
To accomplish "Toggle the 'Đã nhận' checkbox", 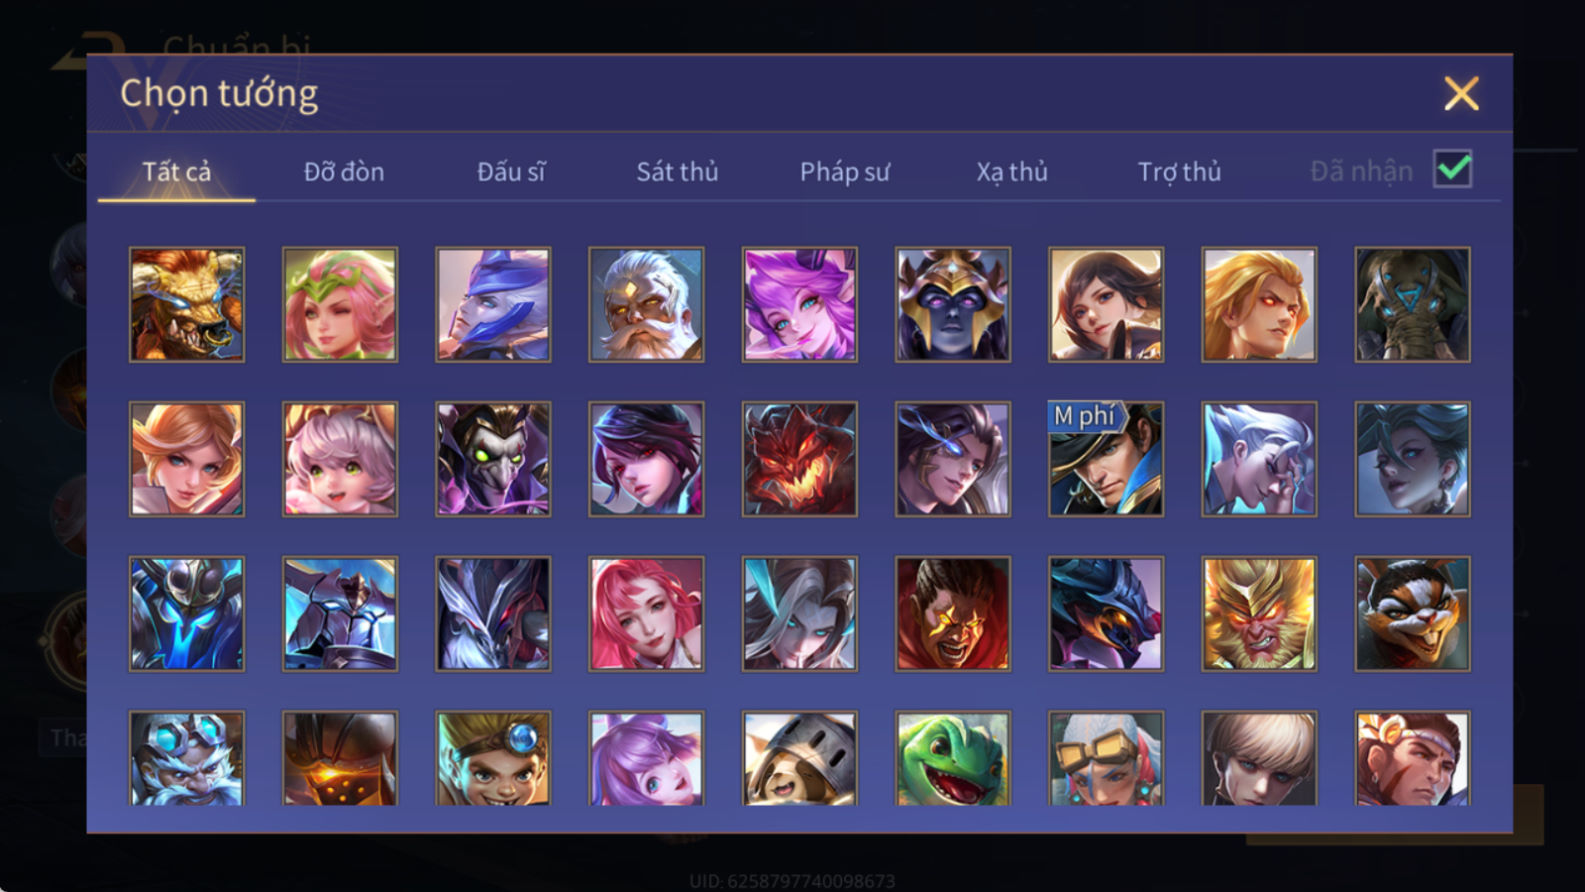I will pyautogui.click(x=1452, y=169).
